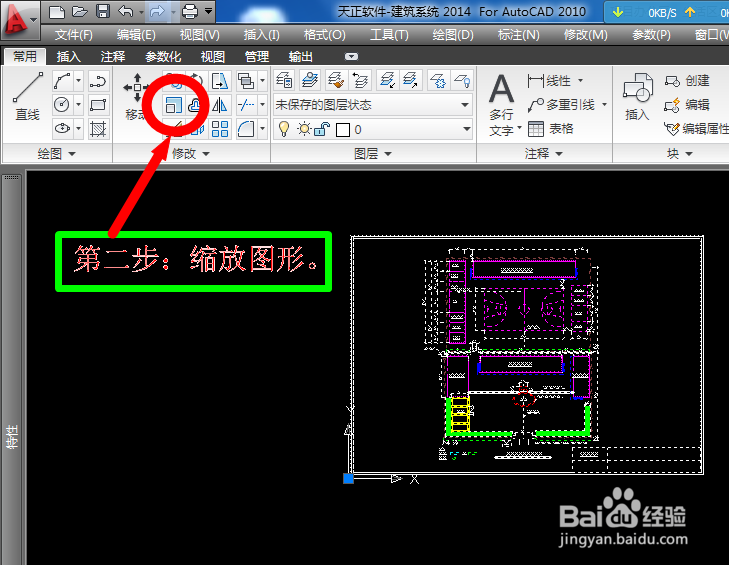Click the Layer Isolate icon
This screenshot has height=565, width=729.
pos(387,80)
